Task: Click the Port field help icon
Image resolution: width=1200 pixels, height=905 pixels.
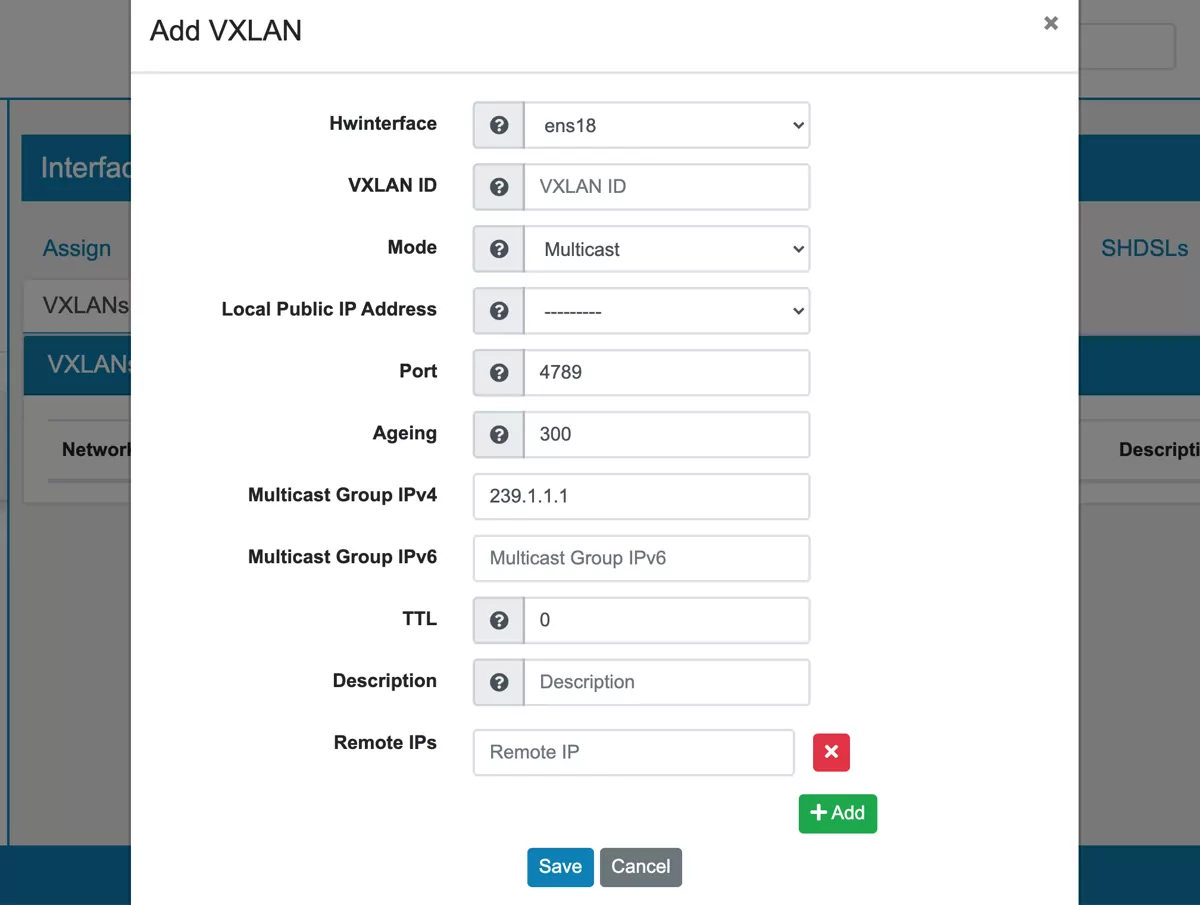Action: coord(498,372)
